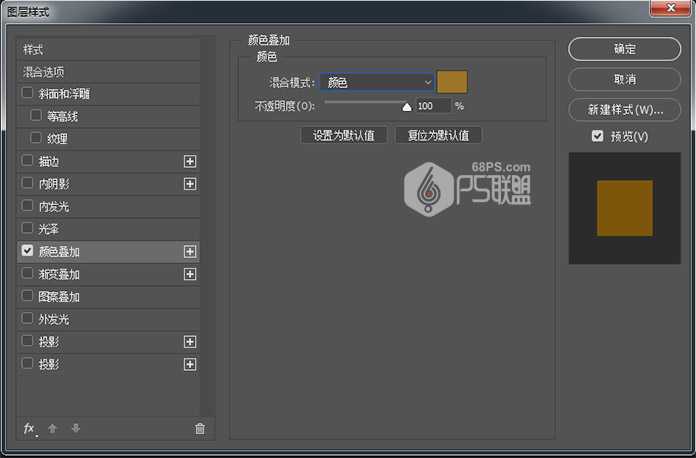
Task: Enable the 斜面和浮雕 checkbox
Action: (x=27, y=93)
